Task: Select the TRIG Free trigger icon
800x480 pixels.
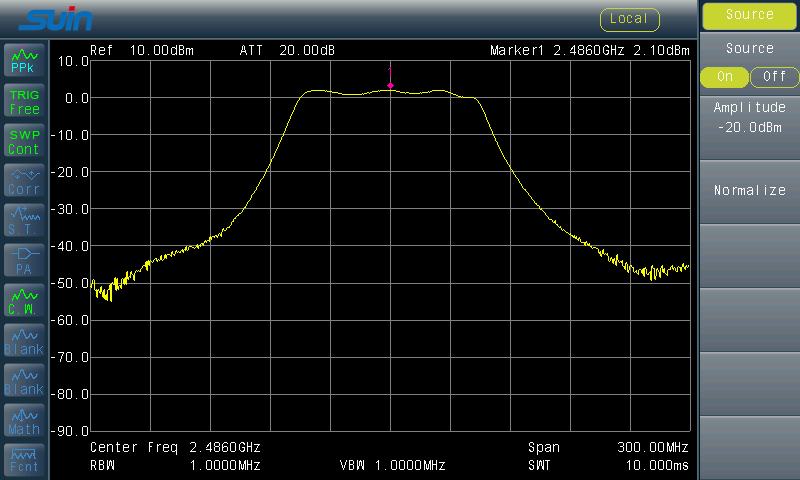Action: (x=24, y=101)
